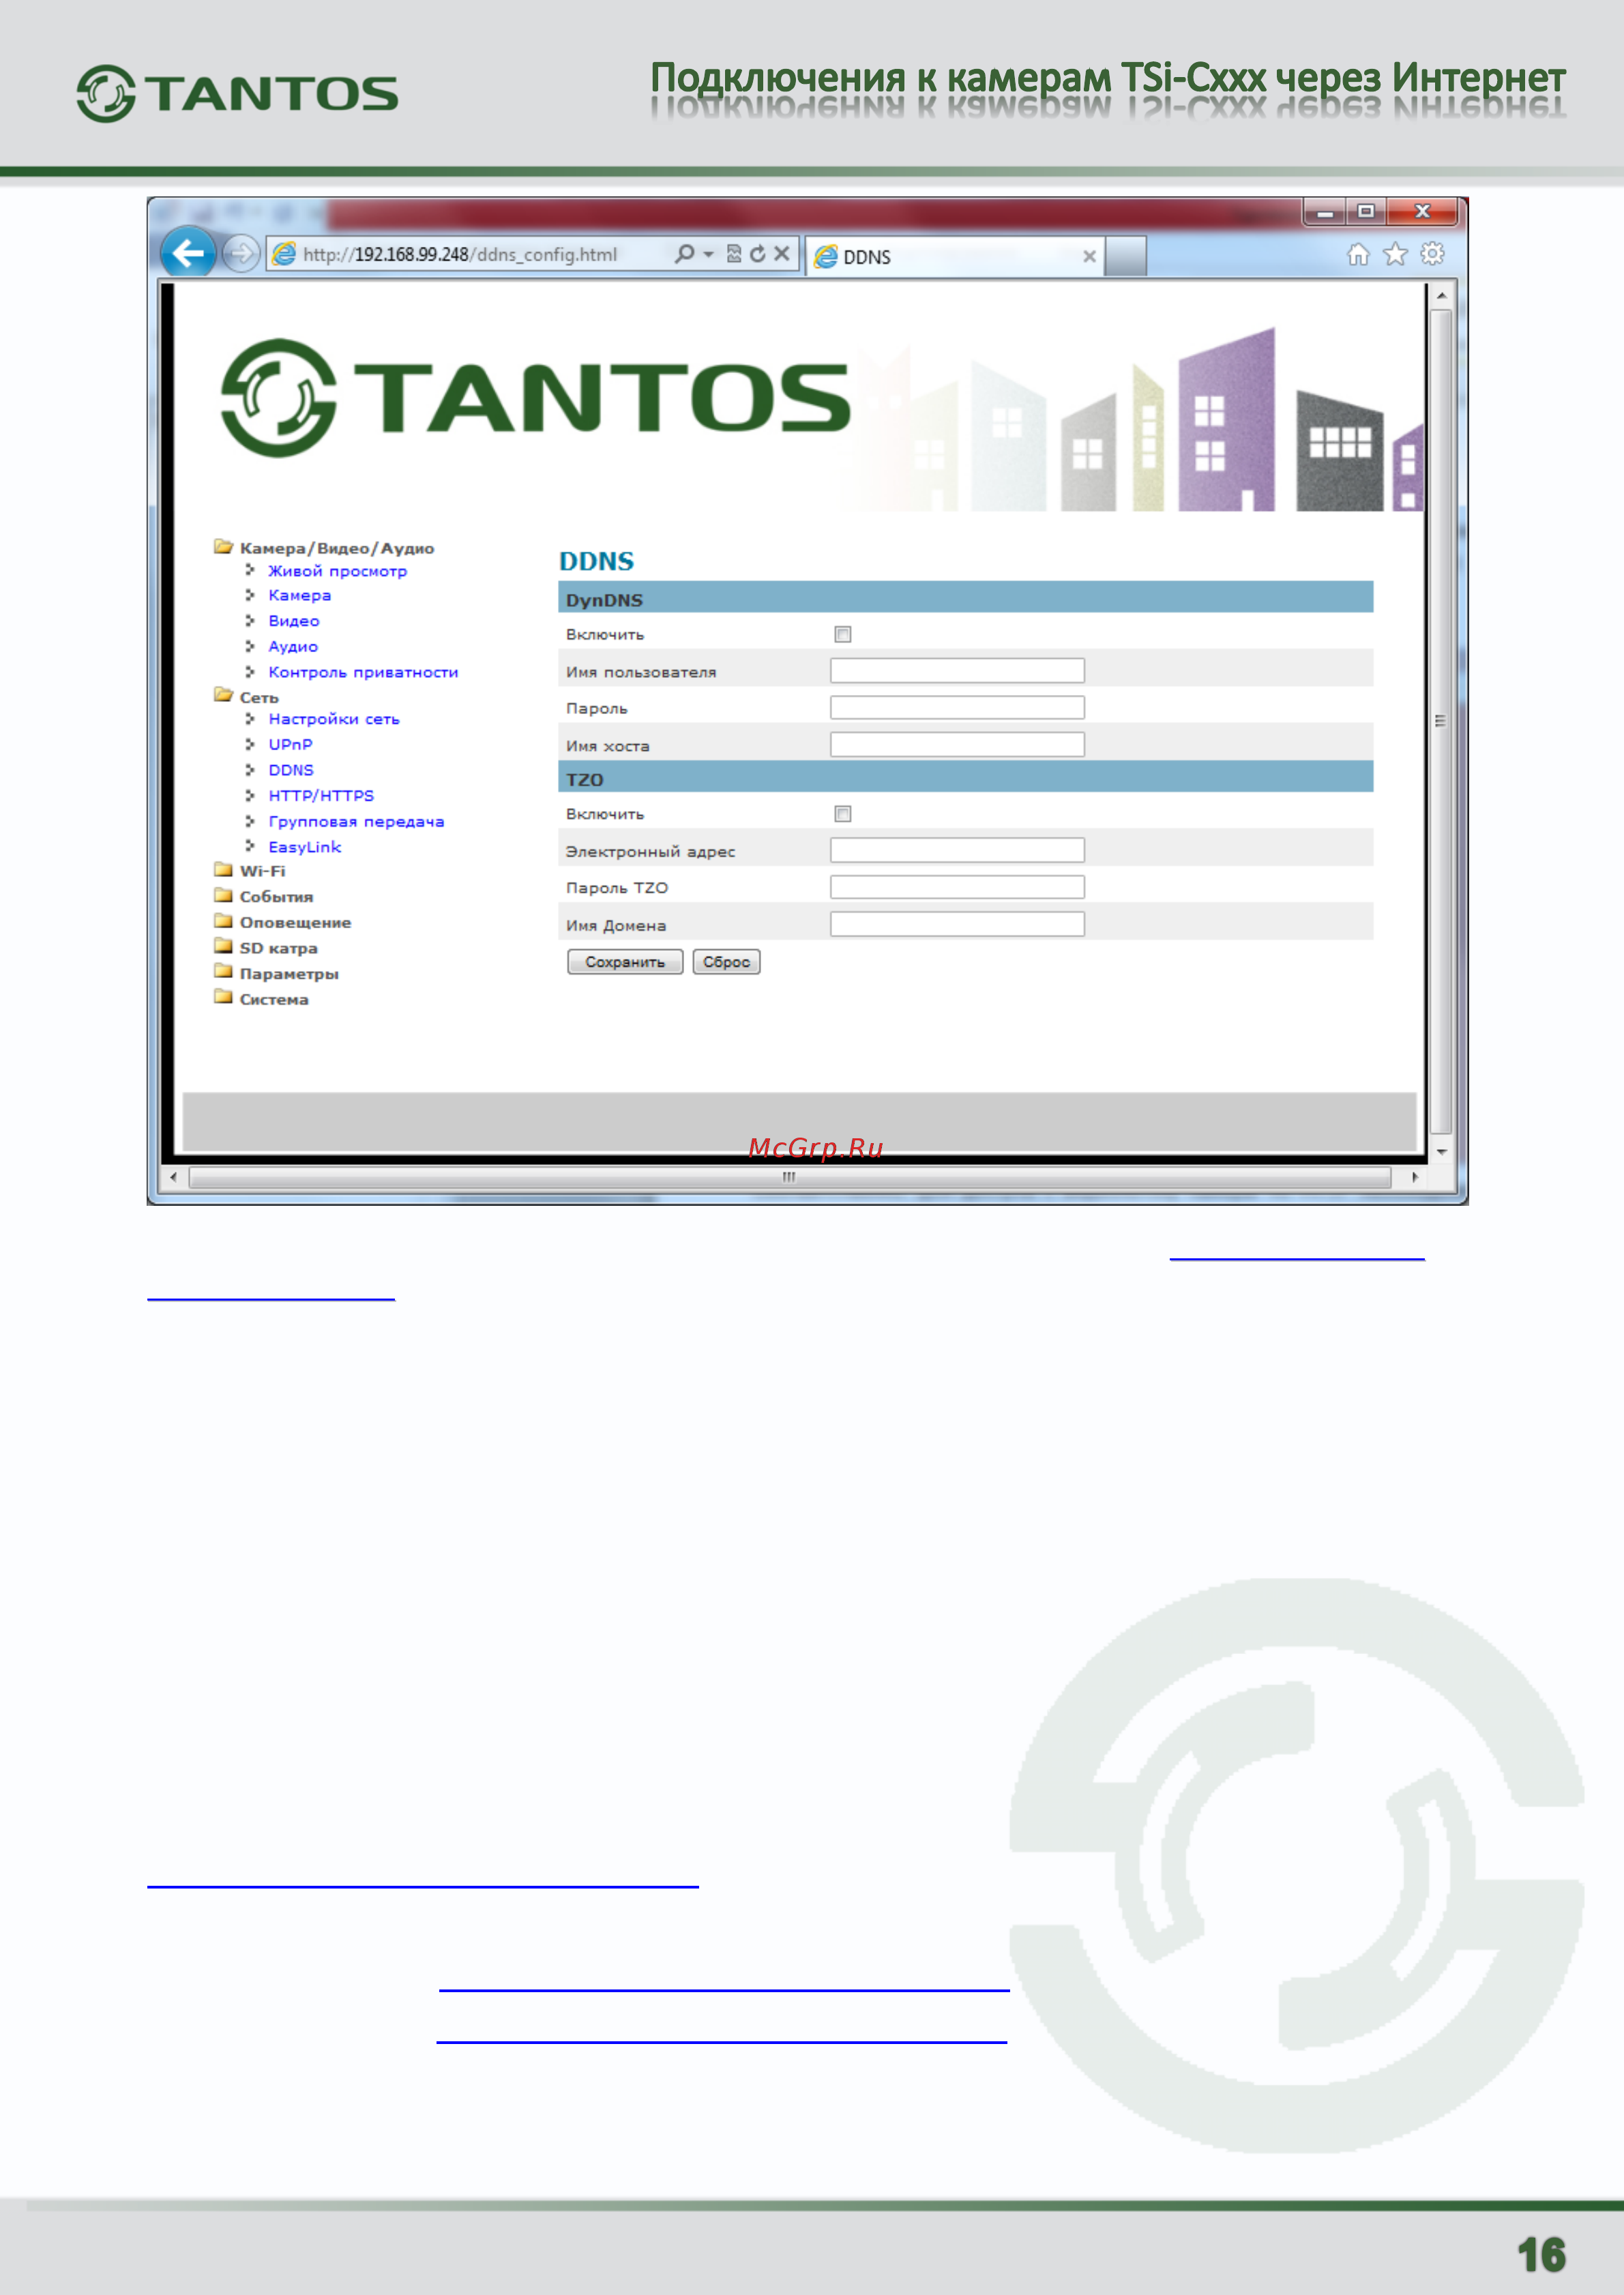Click the DDNS tree arrow bullet
The width and height of the screenshot is (1624, 2295).
(250, 769)
